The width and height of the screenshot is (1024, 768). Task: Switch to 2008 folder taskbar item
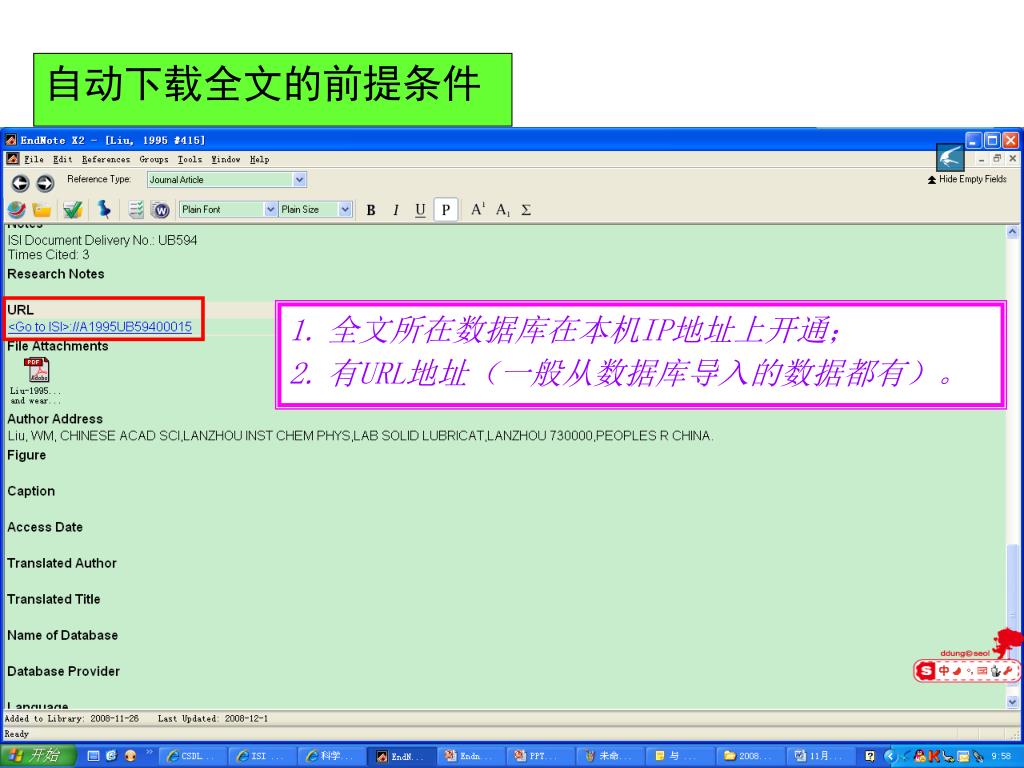pos(750,756)
